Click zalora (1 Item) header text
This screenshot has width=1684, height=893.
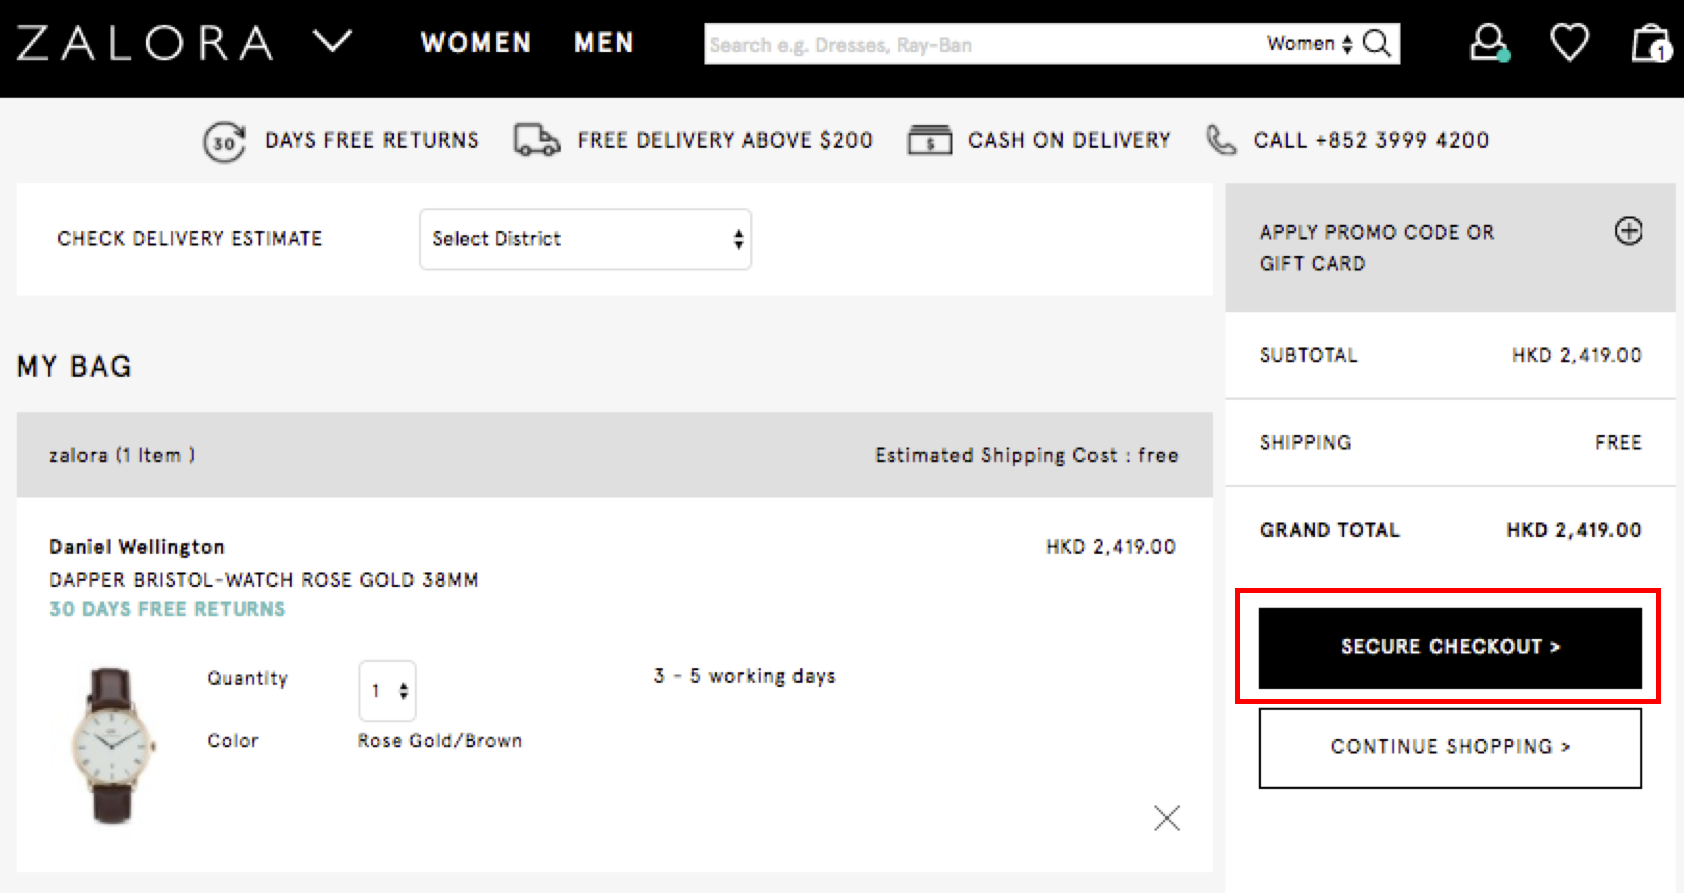click(122, 455)
